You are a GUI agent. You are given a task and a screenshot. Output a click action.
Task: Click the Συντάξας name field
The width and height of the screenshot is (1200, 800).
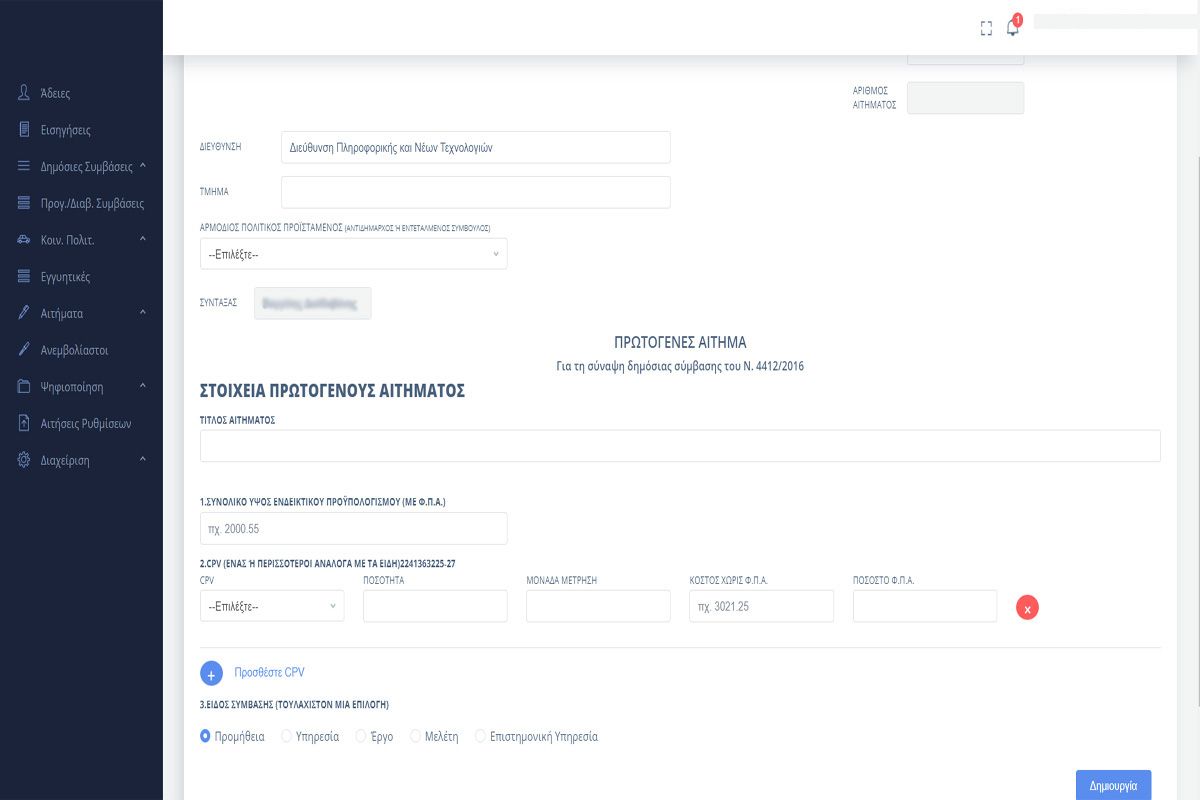[x=313, y=303]
